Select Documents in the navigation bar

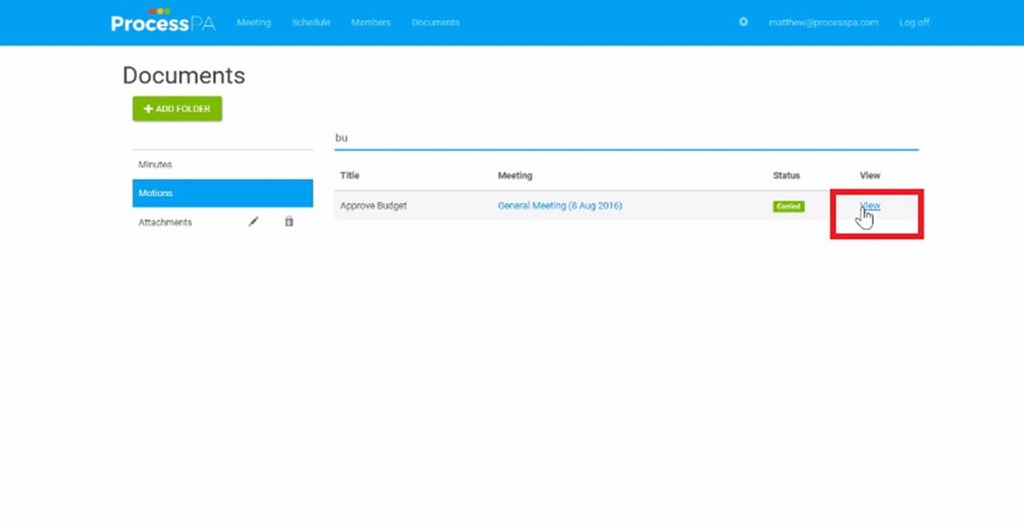point(435,23)
